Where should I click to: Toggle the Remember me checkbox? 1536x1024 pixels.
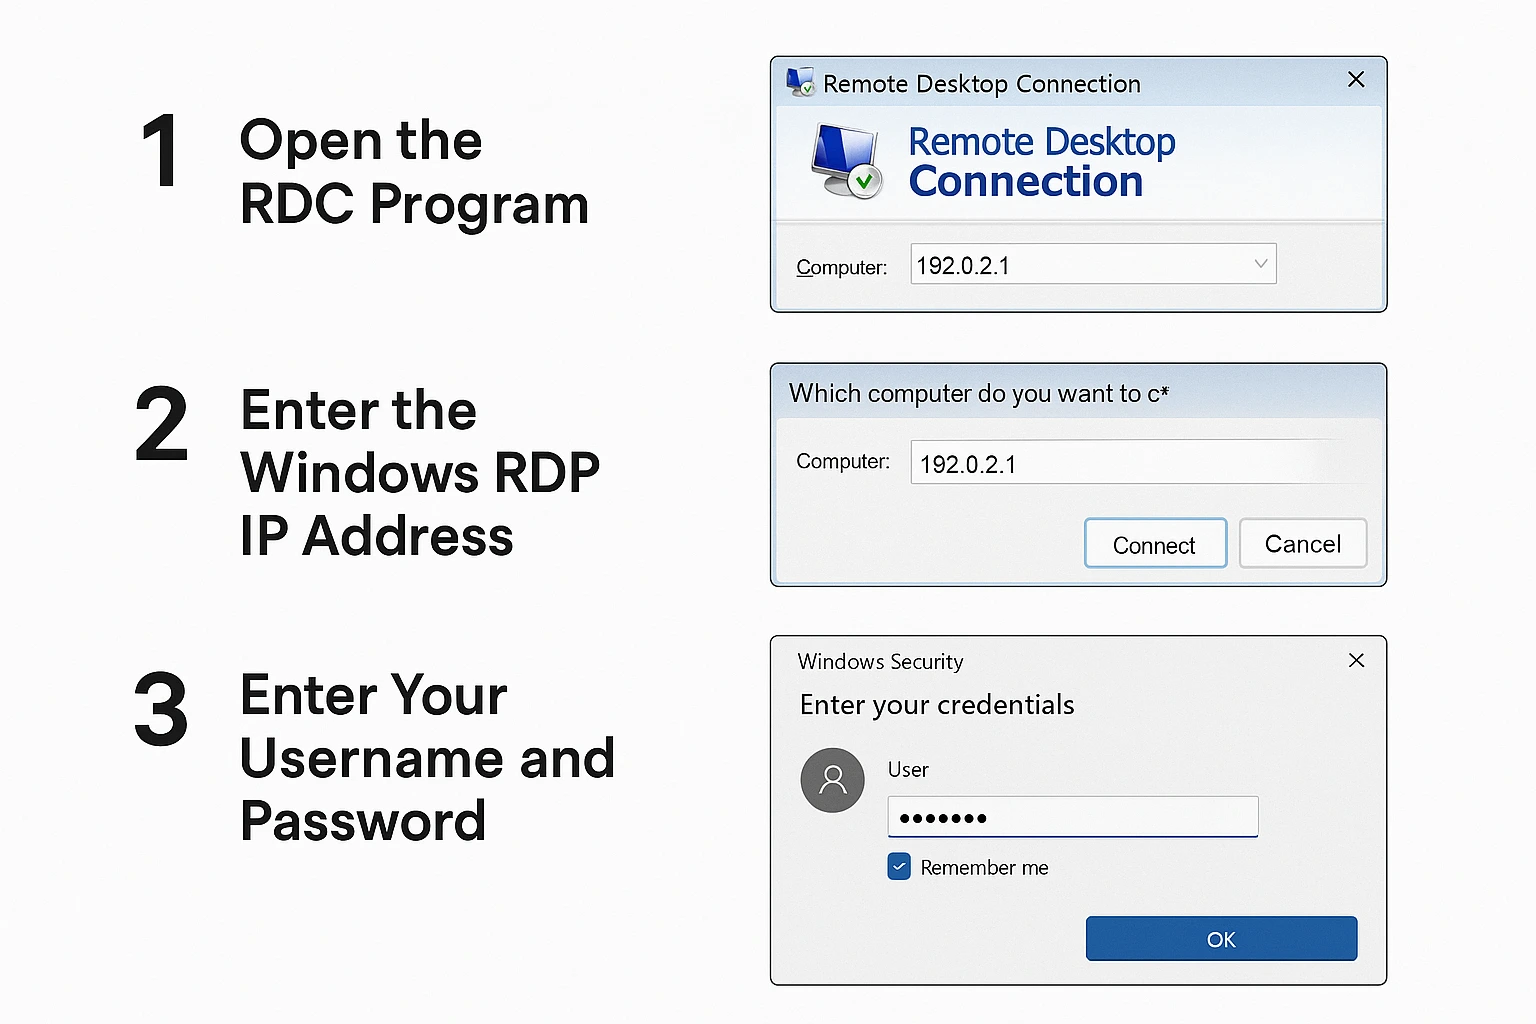tap(899, 866)
